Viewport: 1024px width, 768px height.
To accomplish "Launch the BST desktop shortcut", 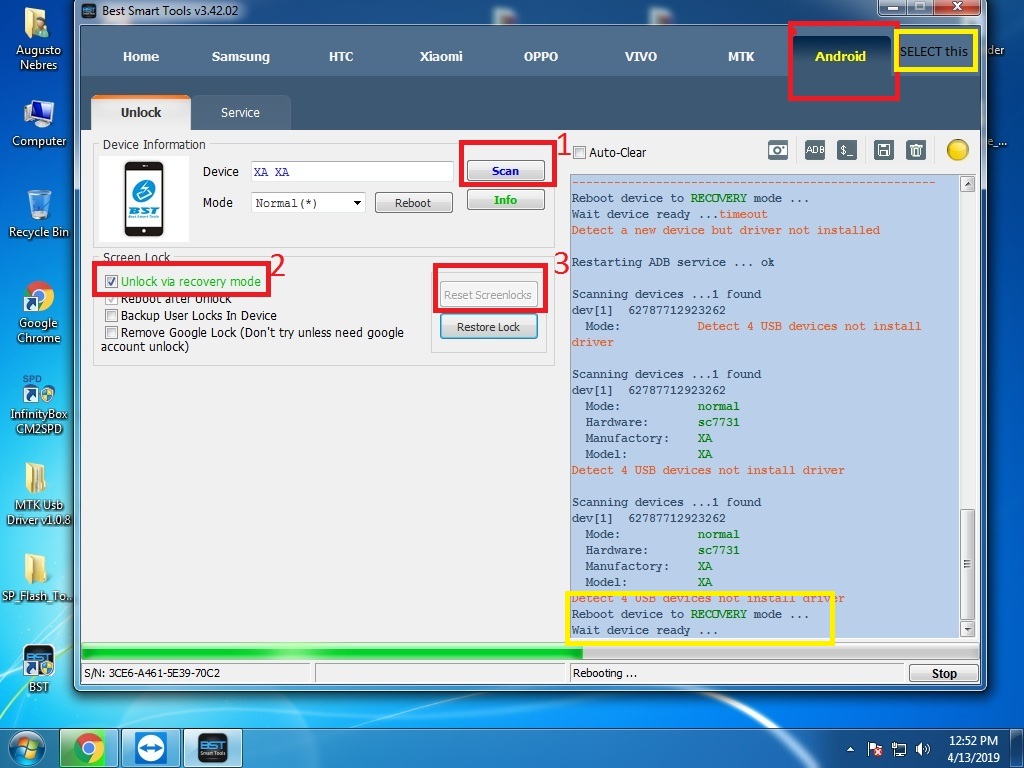I will tap(39, 668).
